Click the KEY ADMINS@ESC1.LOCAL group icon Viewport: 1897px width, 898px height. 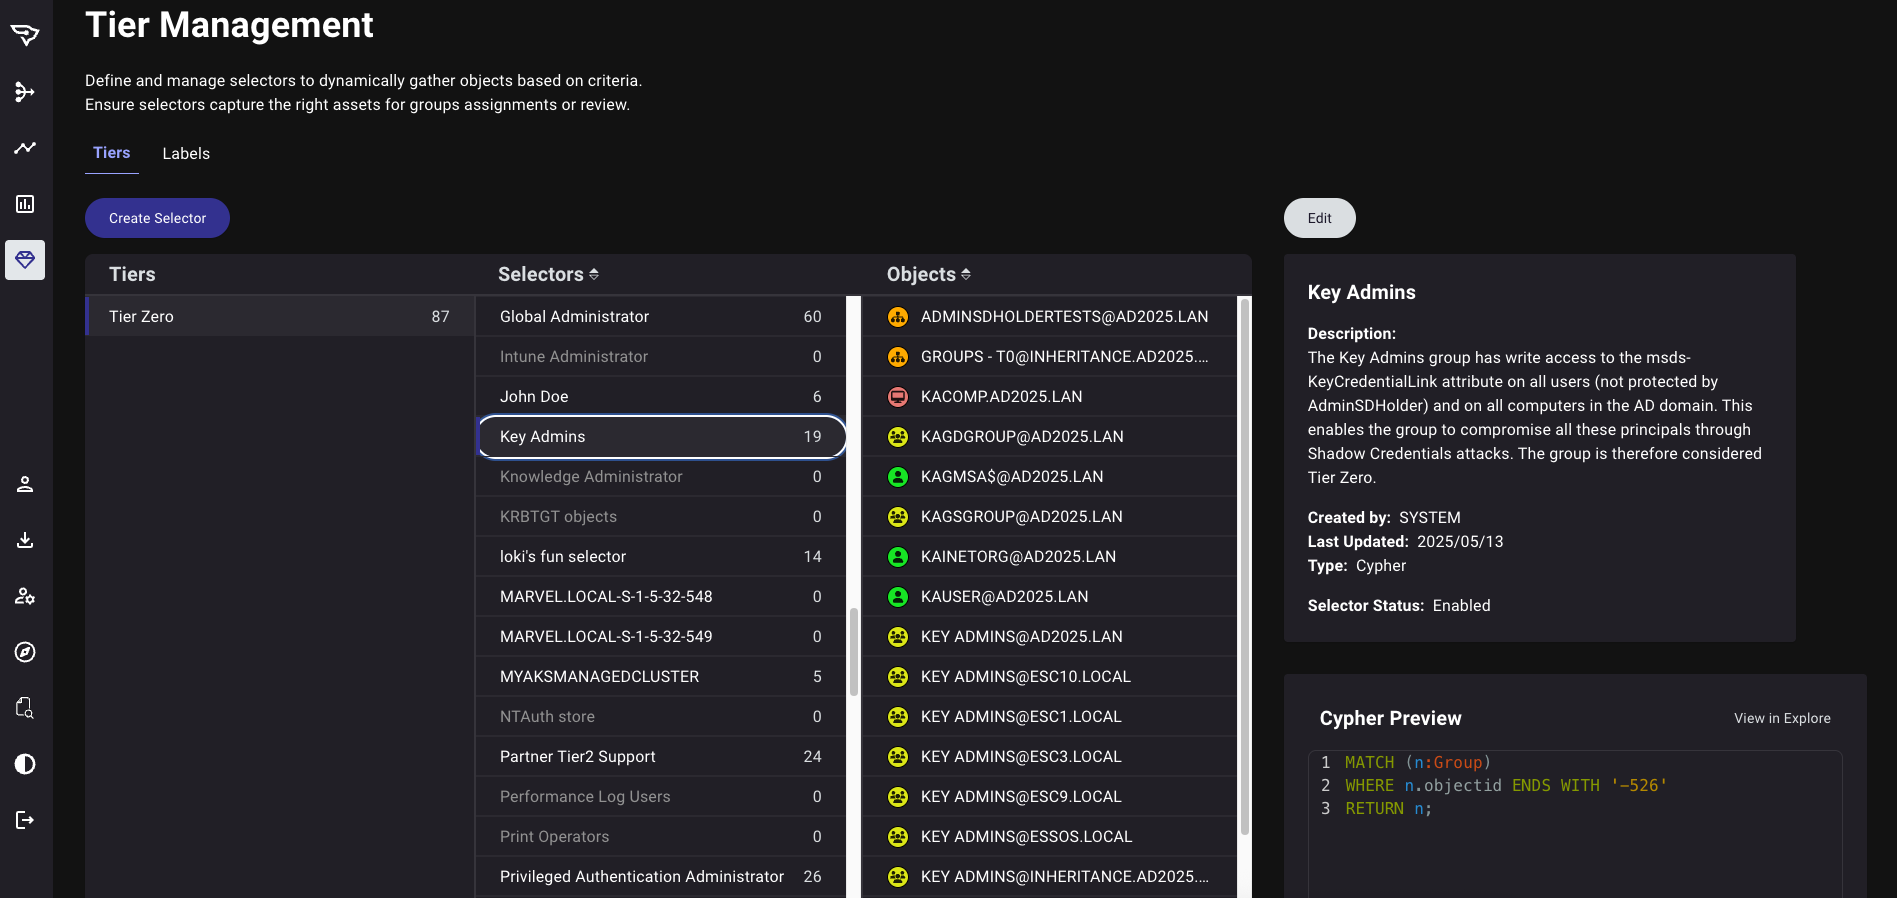tap(898, 717)
